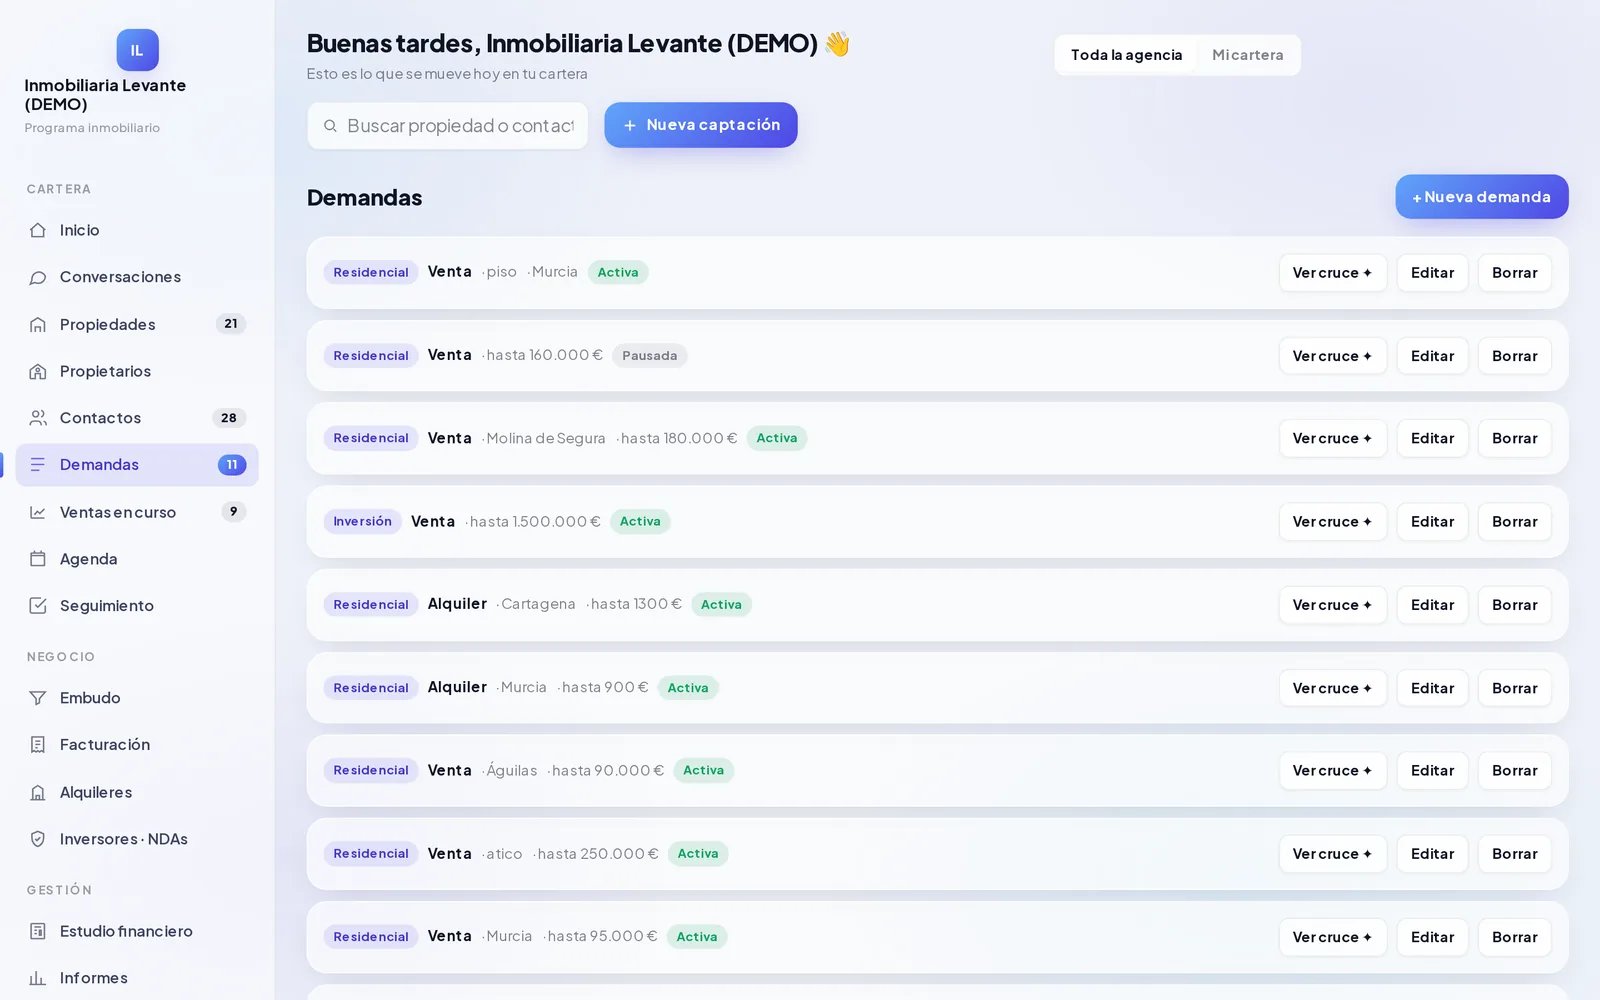Image resolution: width=1600 pixels, height=1000 pixels.
Task: Edit the atico hasta 250.000 € demand
Action: 1432,854
